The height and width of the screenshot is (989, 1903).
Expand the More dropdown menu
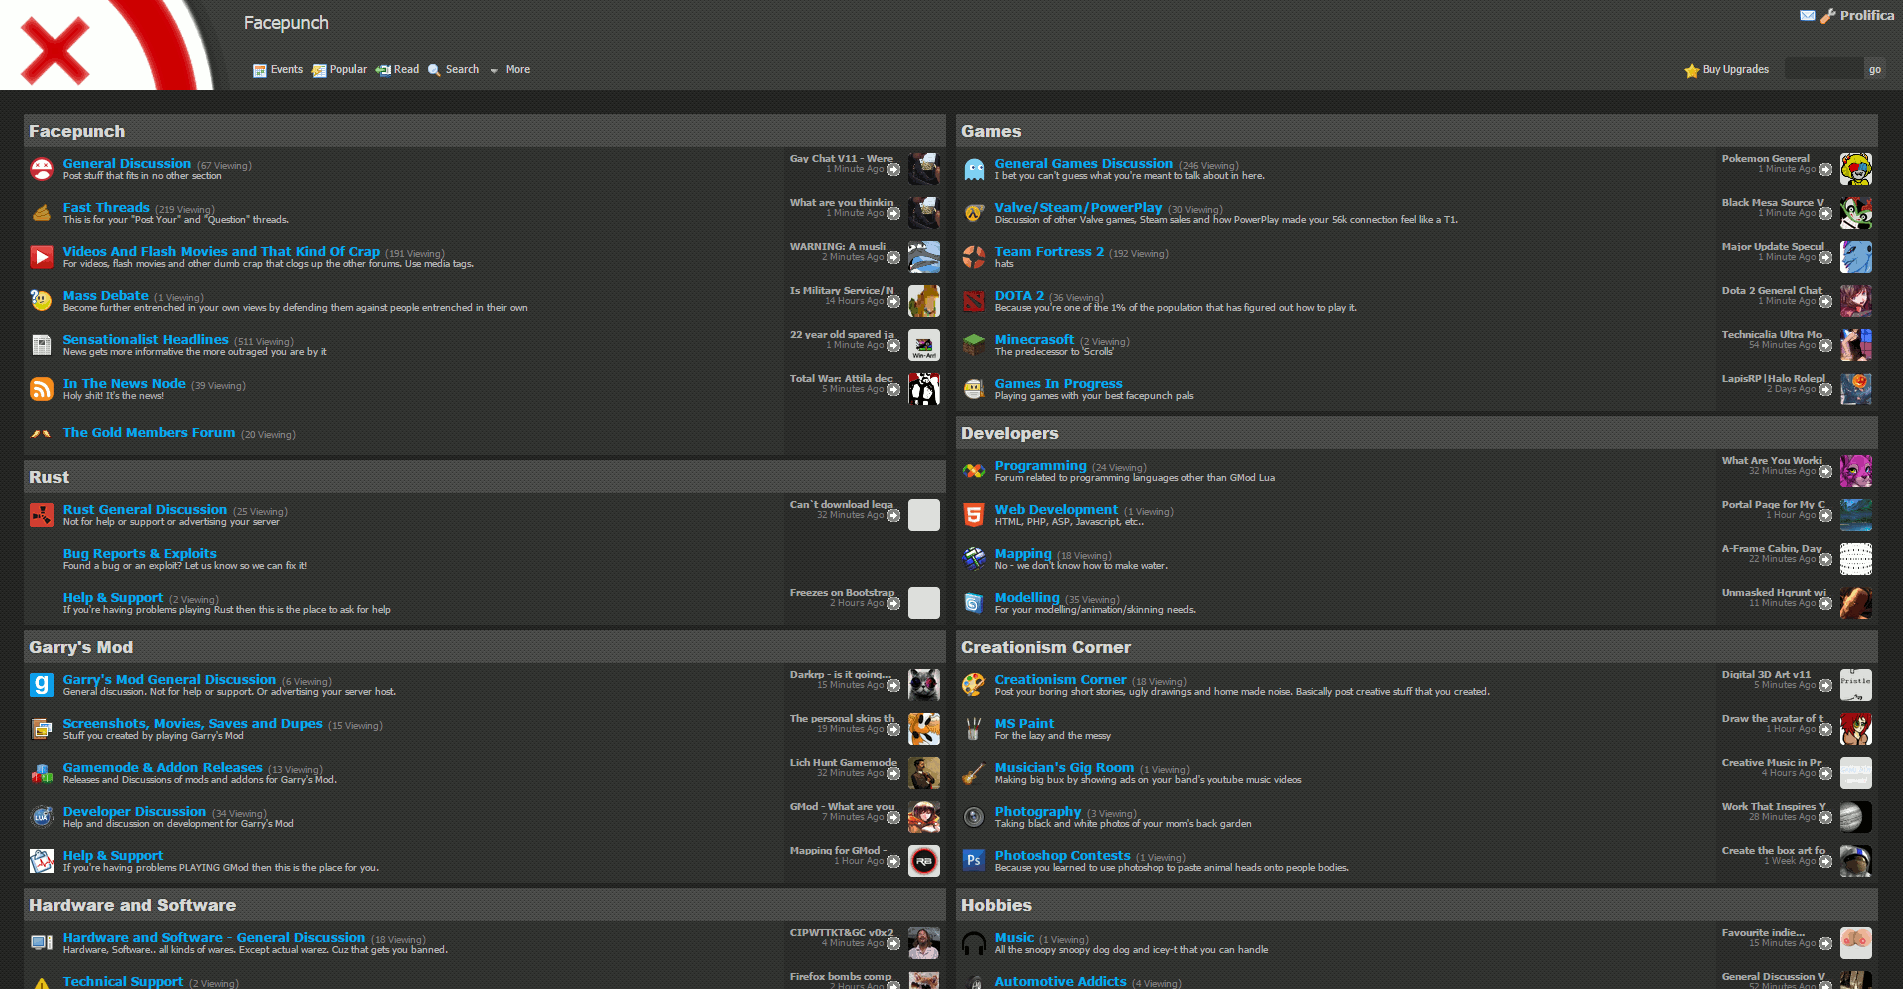[x=510, y=70]
